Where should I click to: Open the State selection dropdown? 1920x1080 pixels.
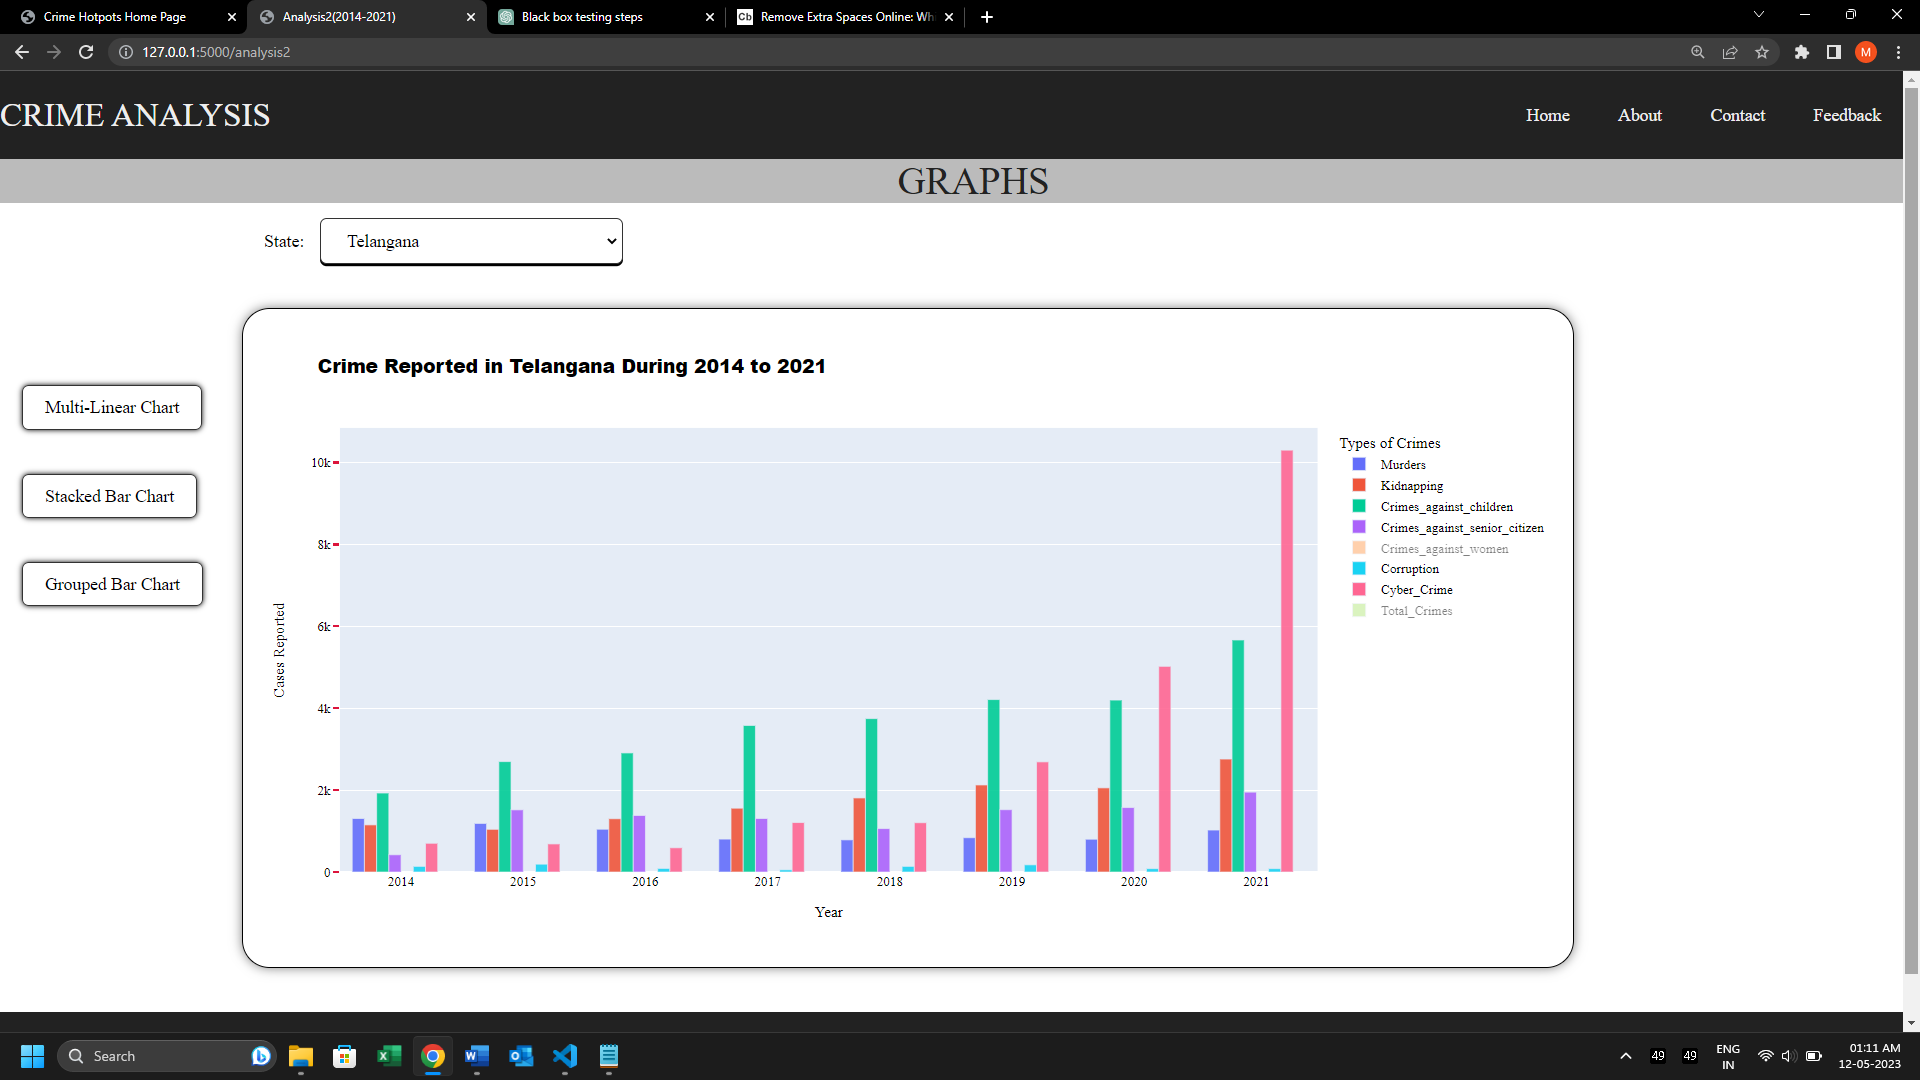click(470, 241)
